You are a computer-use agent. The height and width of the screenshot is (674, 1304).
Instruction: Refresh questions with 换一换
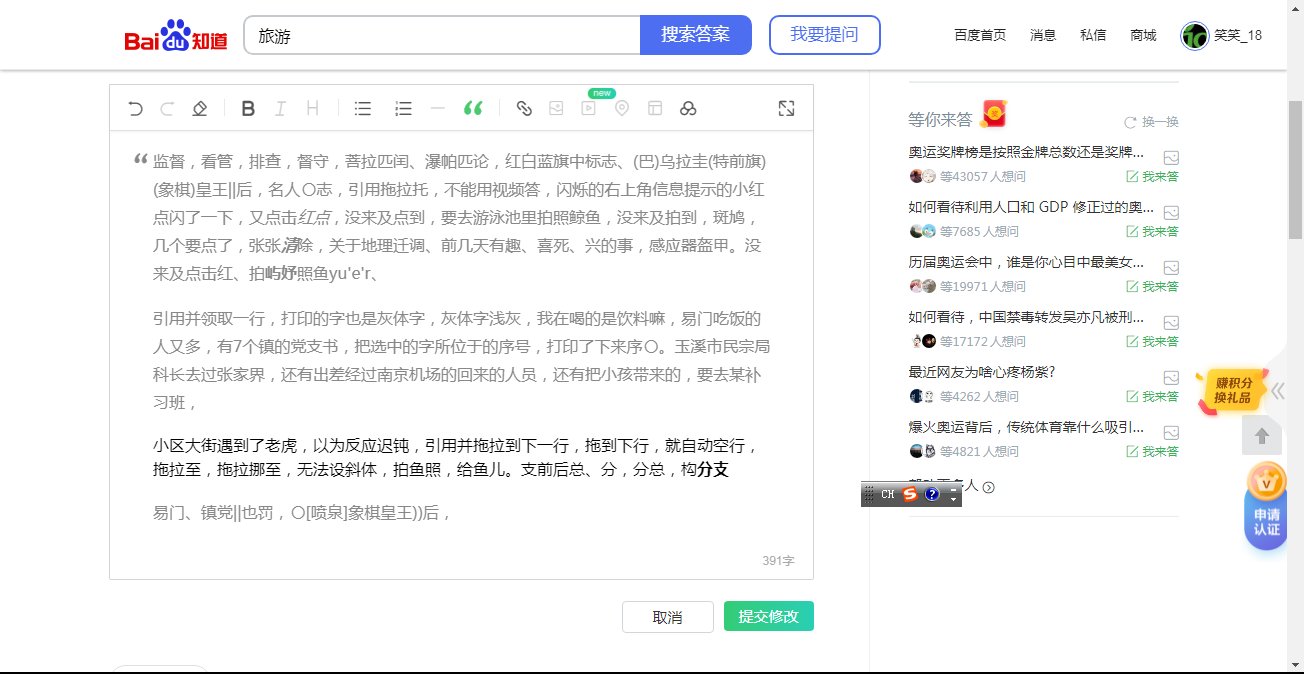tap(1161, 121)
